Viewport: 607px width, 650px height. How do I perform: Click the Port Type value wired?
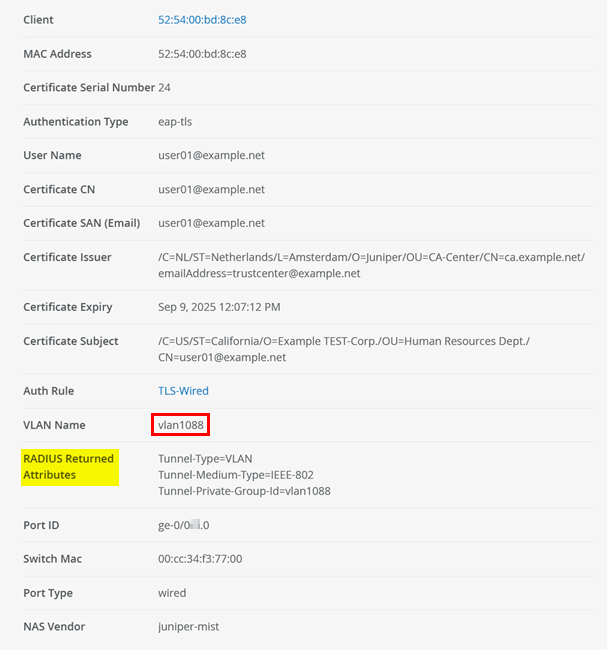pos(172,593)
